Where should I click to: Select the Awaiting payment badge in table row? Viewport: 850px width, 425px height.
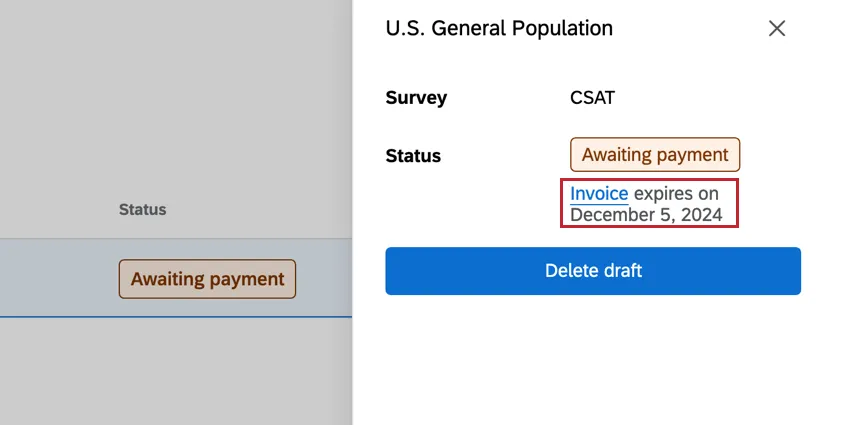(207, 279)
